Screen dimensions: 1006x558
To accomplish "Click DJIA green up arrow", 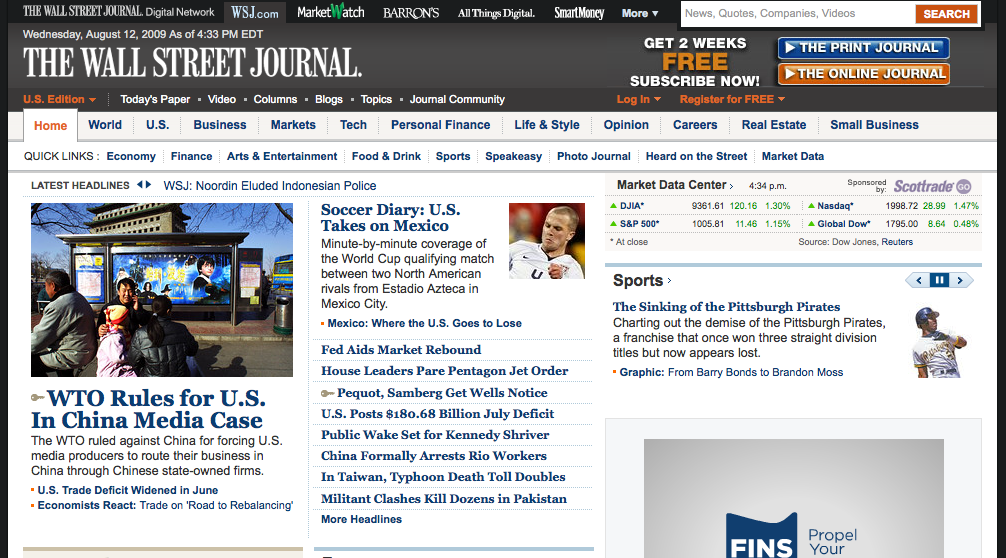I will (613, 206).
